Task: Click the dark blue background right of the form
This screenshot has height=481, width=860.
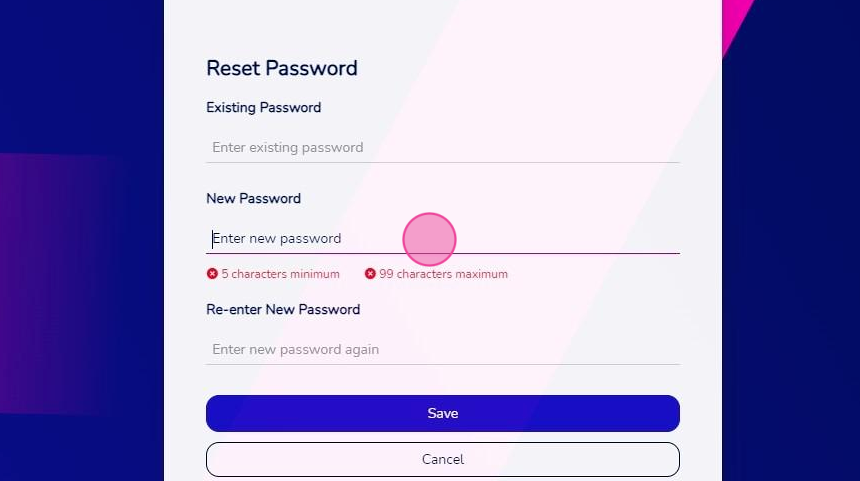Action: 791,274
